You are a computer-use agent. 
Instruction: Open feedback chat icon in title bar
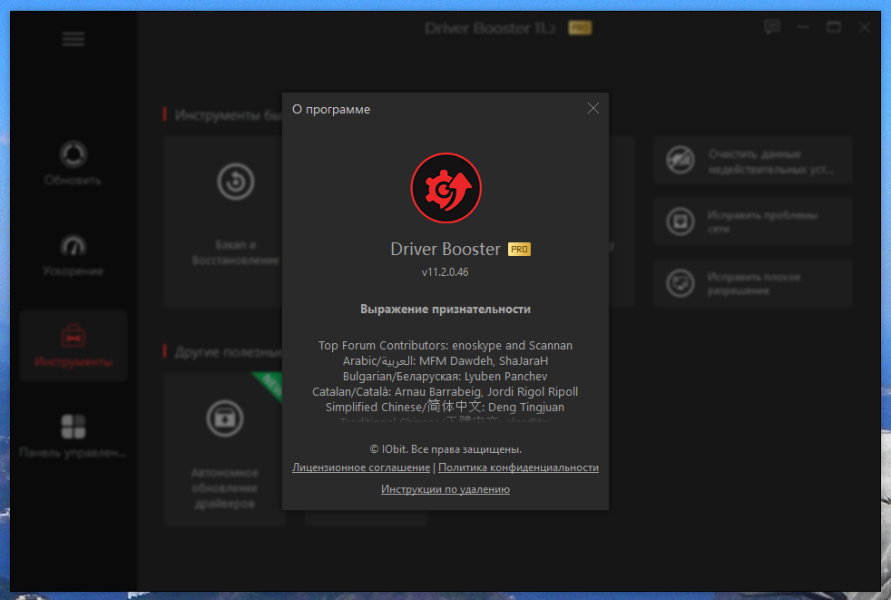click(x=772, y=27)
